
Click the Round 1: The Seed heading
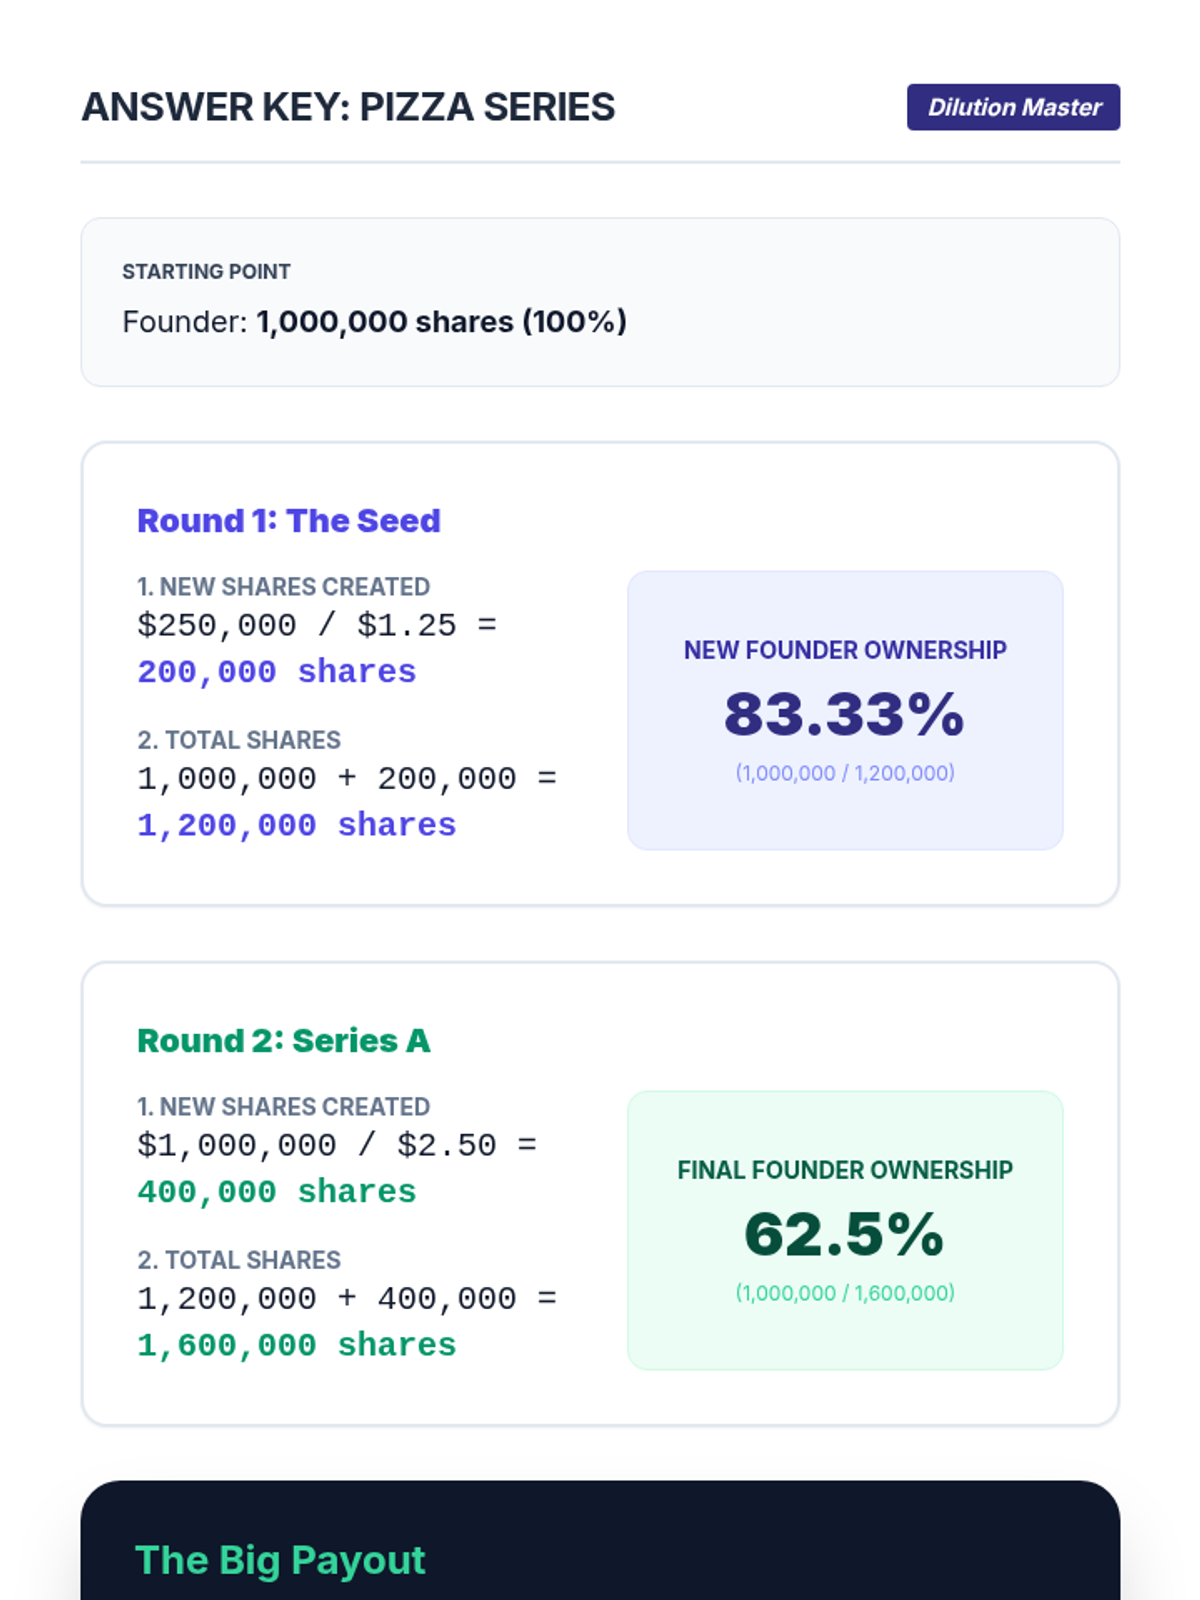click(288, 521)
